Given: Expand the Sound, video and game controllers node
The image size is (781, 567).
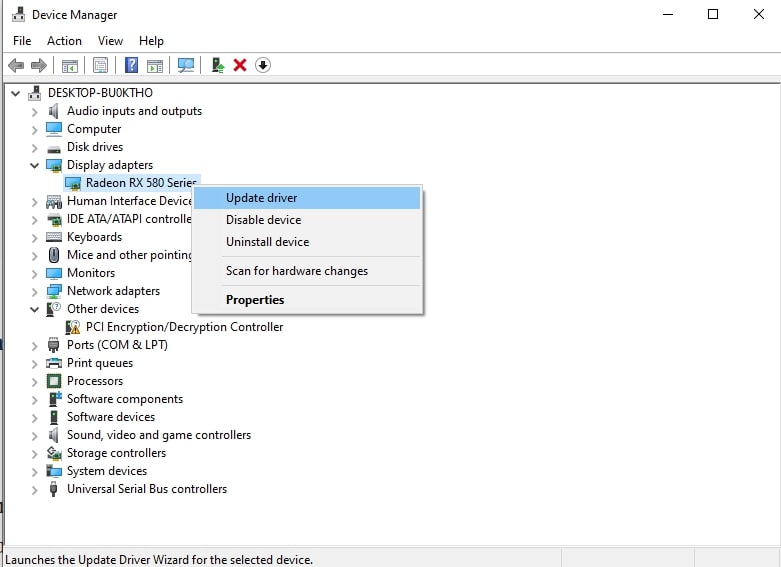Looking at the screenshot, I should click(x=35, y=435).
